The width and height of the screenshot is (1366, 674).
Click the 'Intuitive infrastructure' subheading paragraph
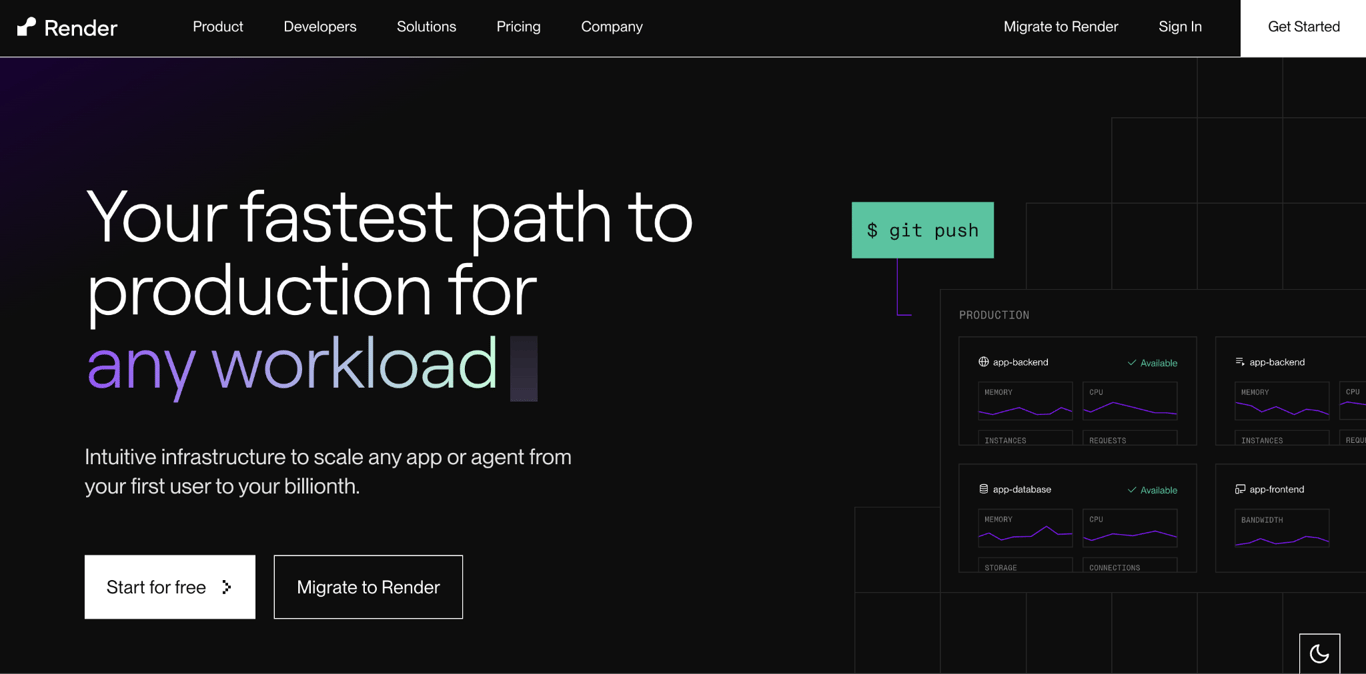tap(328, 471)
